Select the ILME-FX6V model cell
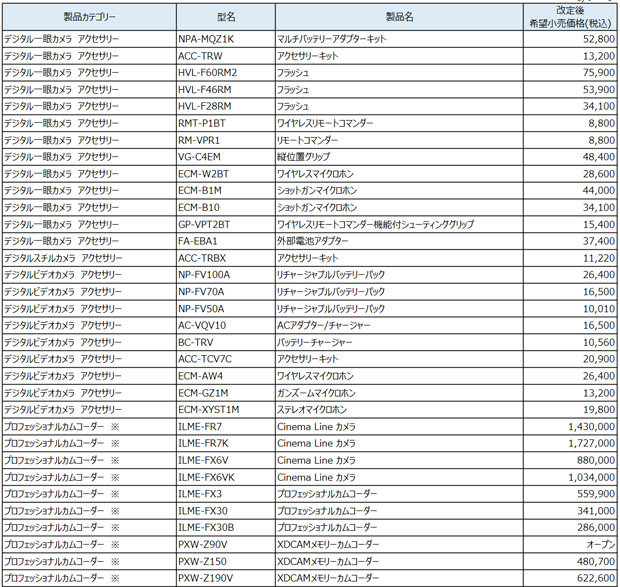620x587 pixels. [226, 460]
